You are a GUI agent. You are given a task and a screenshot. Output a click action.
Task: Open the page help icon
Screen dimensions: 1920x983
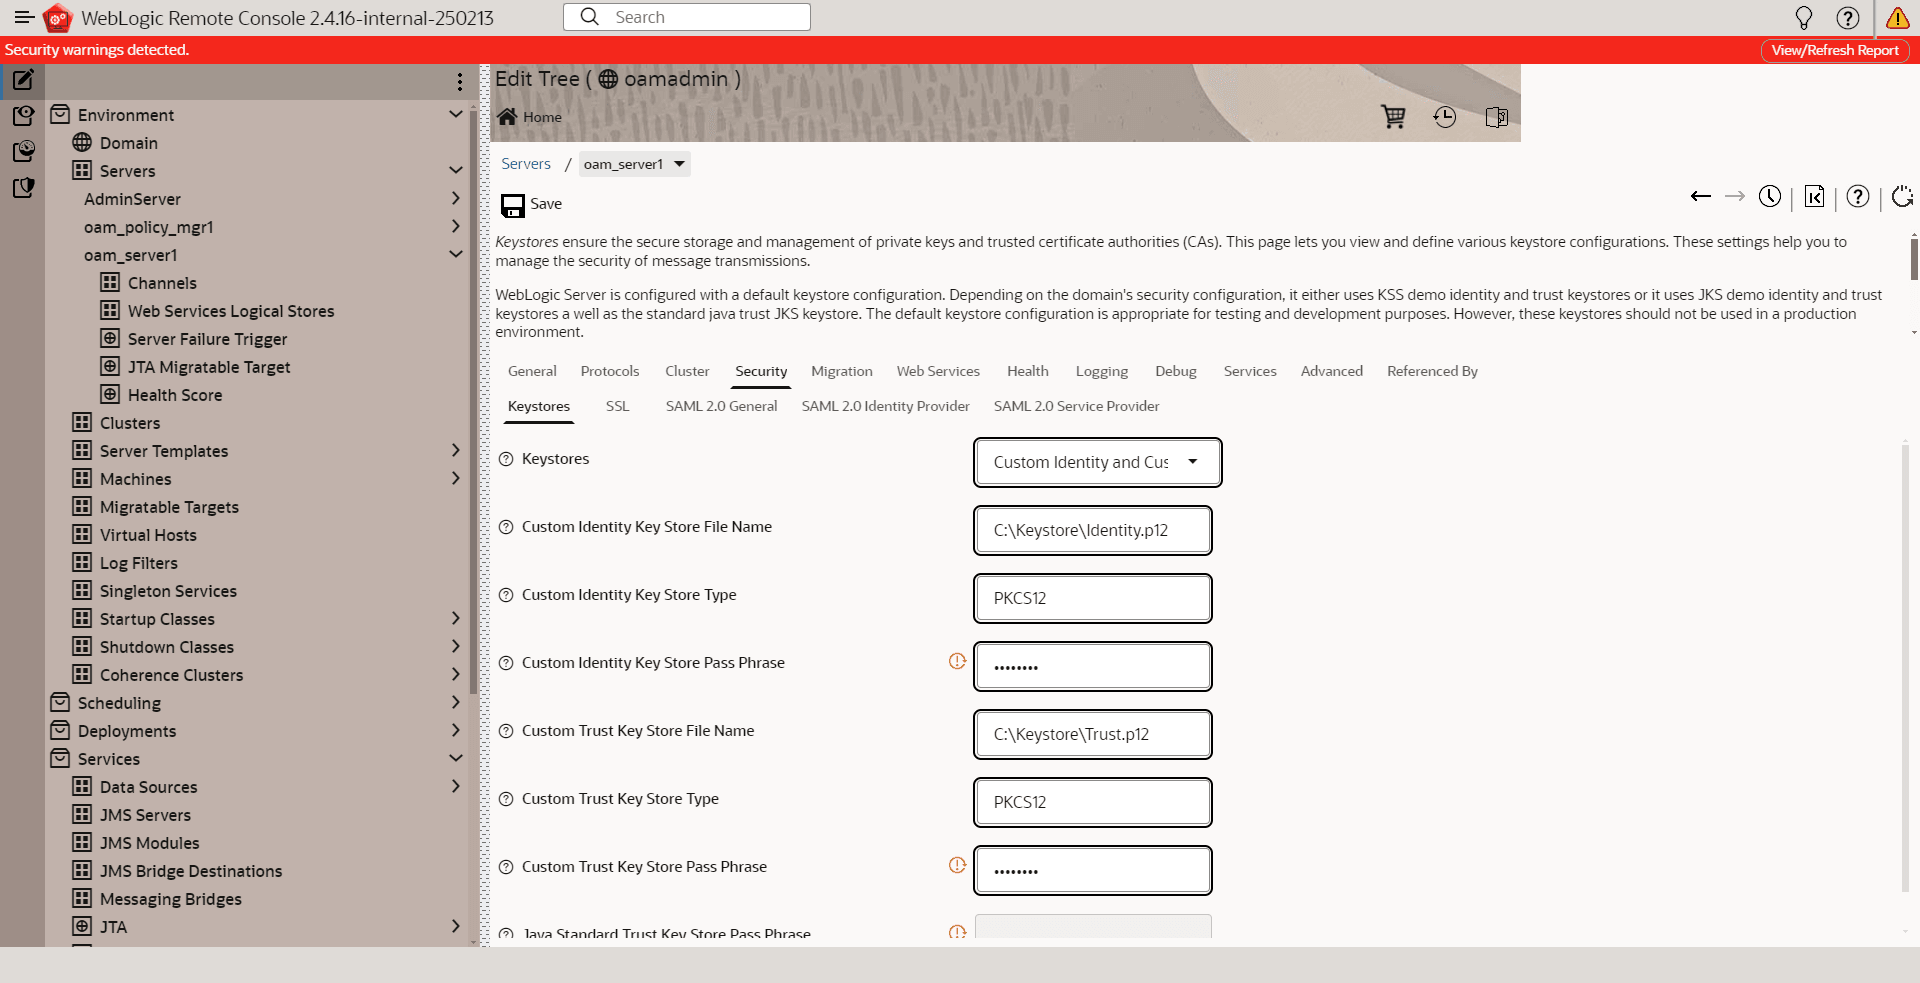(x=1858, y=196)
